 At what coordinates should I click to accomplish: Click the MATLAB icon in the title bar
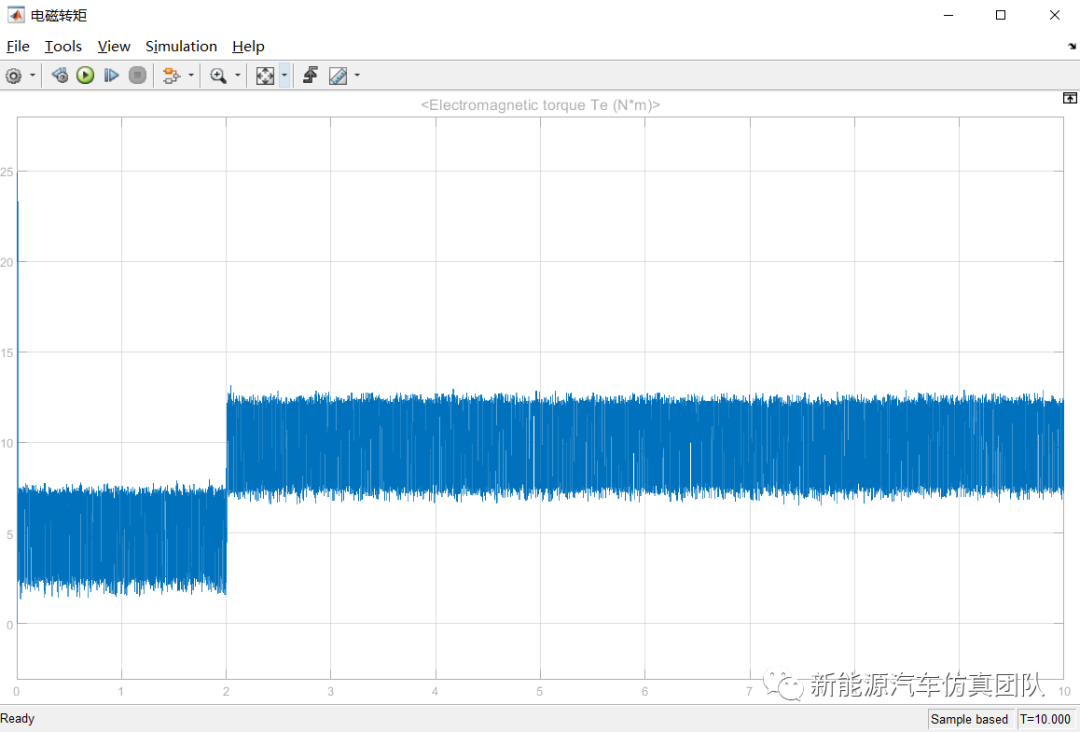pyautogui.click(x=15, y=15)
